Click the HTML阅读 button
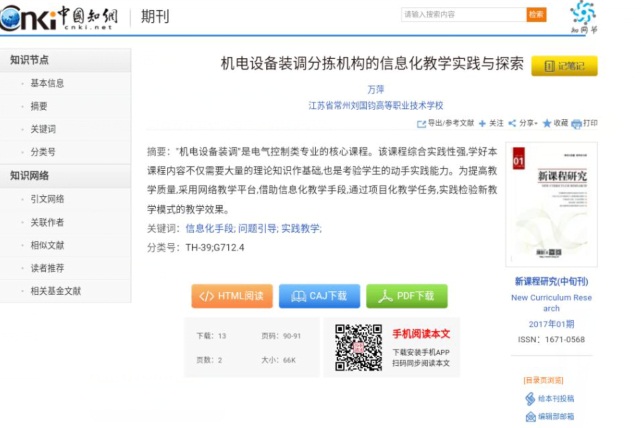 [x=231, y=296]
